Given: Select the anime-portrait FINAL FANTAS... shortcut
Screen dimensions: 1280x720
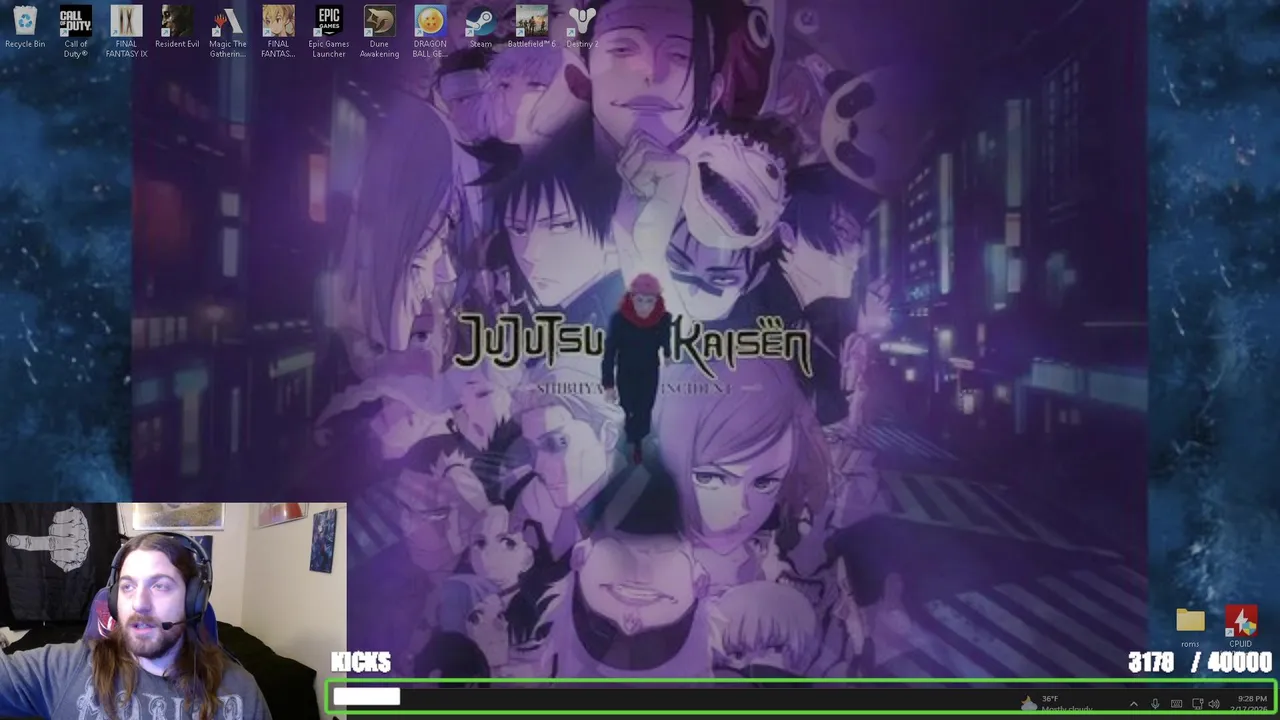Looking at the screenshot, I should click(x=278, y=32).
